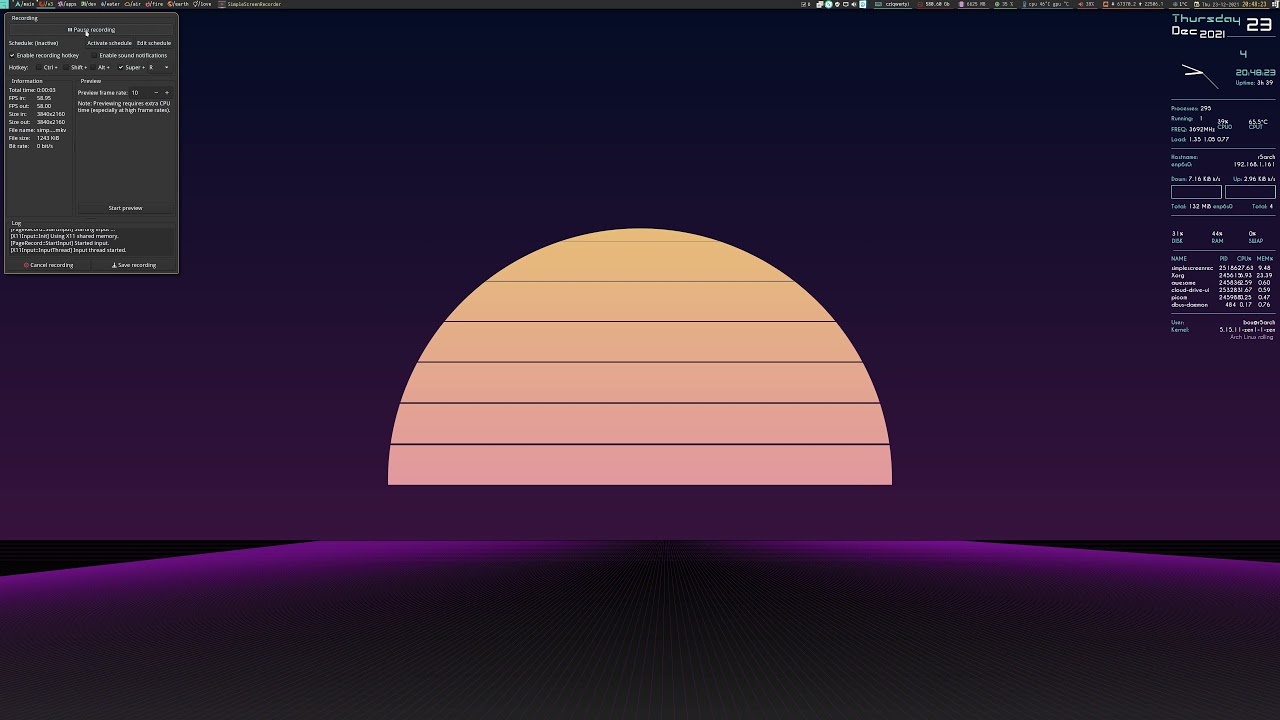Click the Xorg process row in conky
The image size is (1280, 720).
pos(1222,275)
